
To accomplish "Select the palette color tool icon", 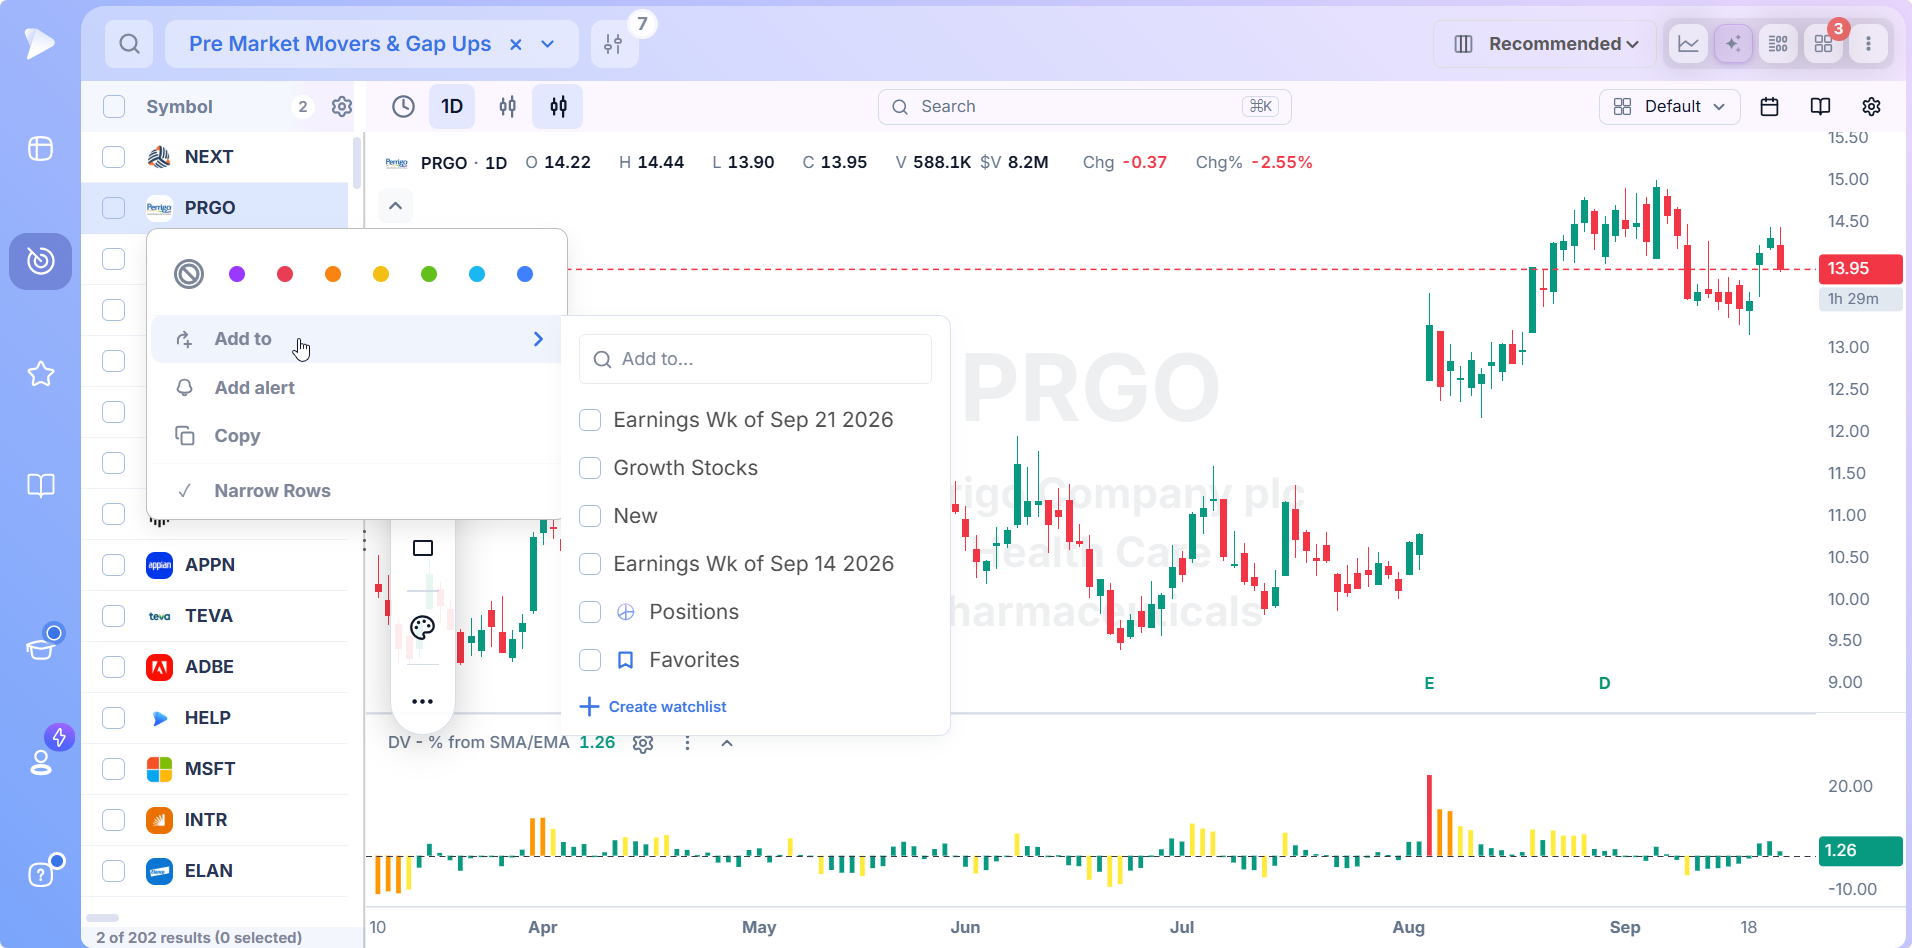I will coord(423,628).
